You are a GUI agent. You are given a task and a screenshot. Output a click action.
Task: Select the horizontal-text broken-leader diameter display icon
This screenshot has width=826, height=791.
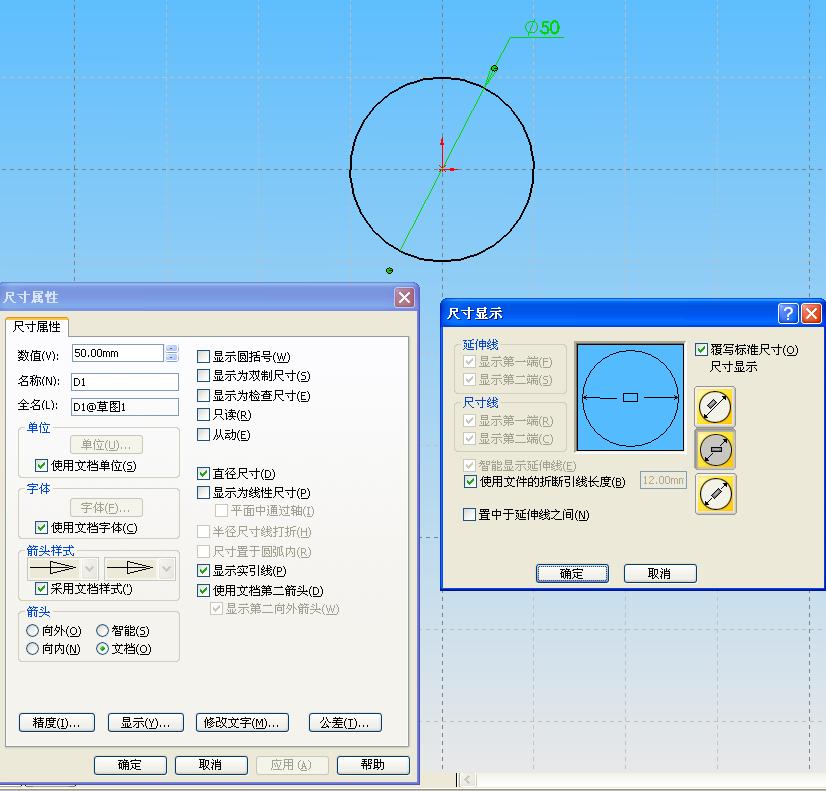pyautogui.click(x=715, y=450)
